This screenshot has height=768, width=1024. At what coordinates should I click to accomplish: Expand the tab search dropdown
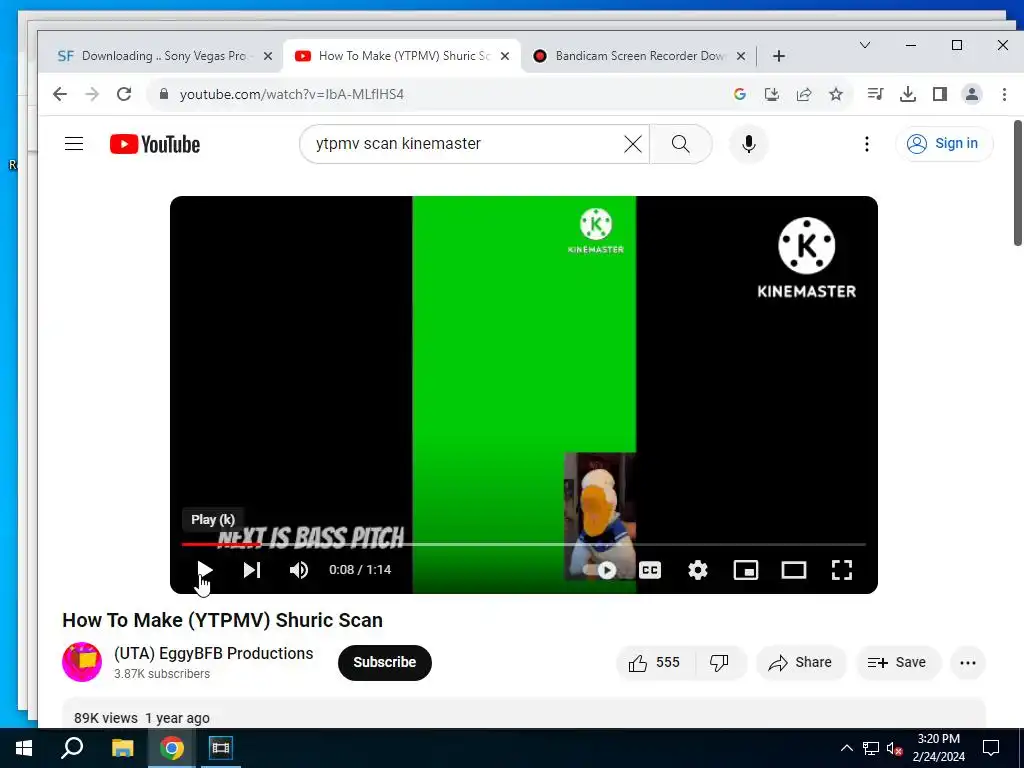(865, 45)
